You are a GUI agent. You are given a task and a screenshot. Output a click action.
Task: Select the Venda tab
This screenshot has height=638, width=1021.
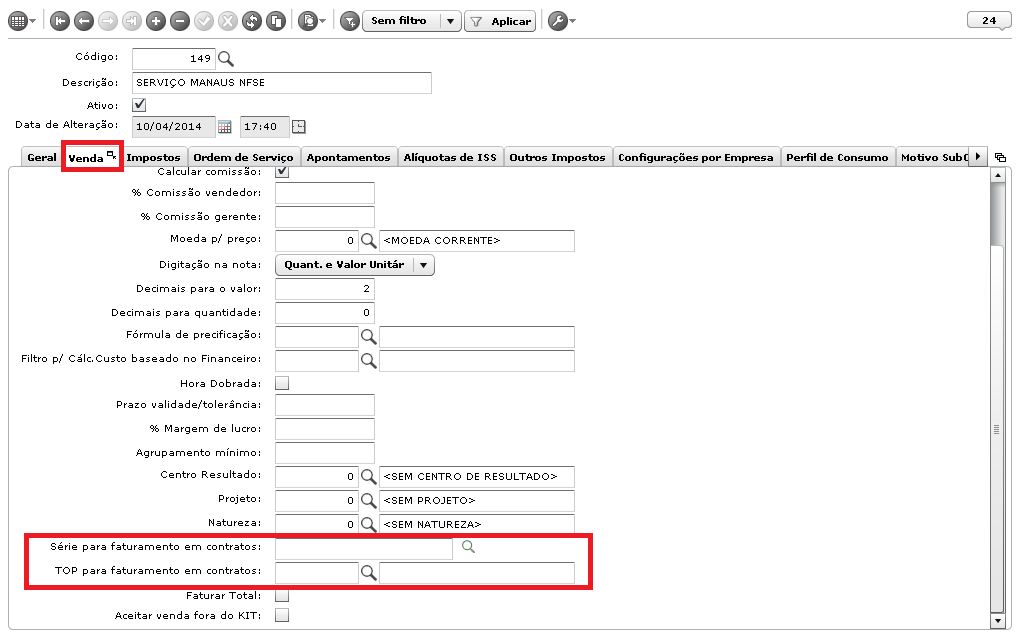pos(92,158)
